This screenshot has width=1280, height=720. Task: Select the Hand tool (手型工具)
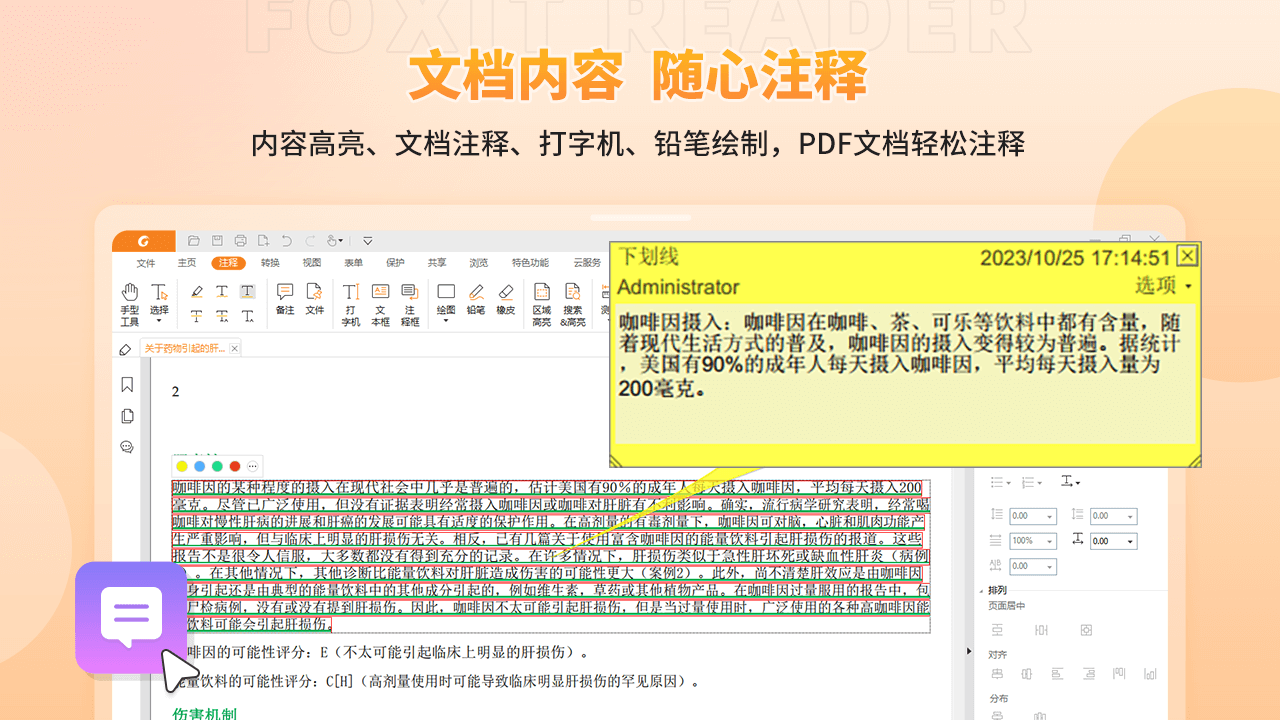[130, 302]
